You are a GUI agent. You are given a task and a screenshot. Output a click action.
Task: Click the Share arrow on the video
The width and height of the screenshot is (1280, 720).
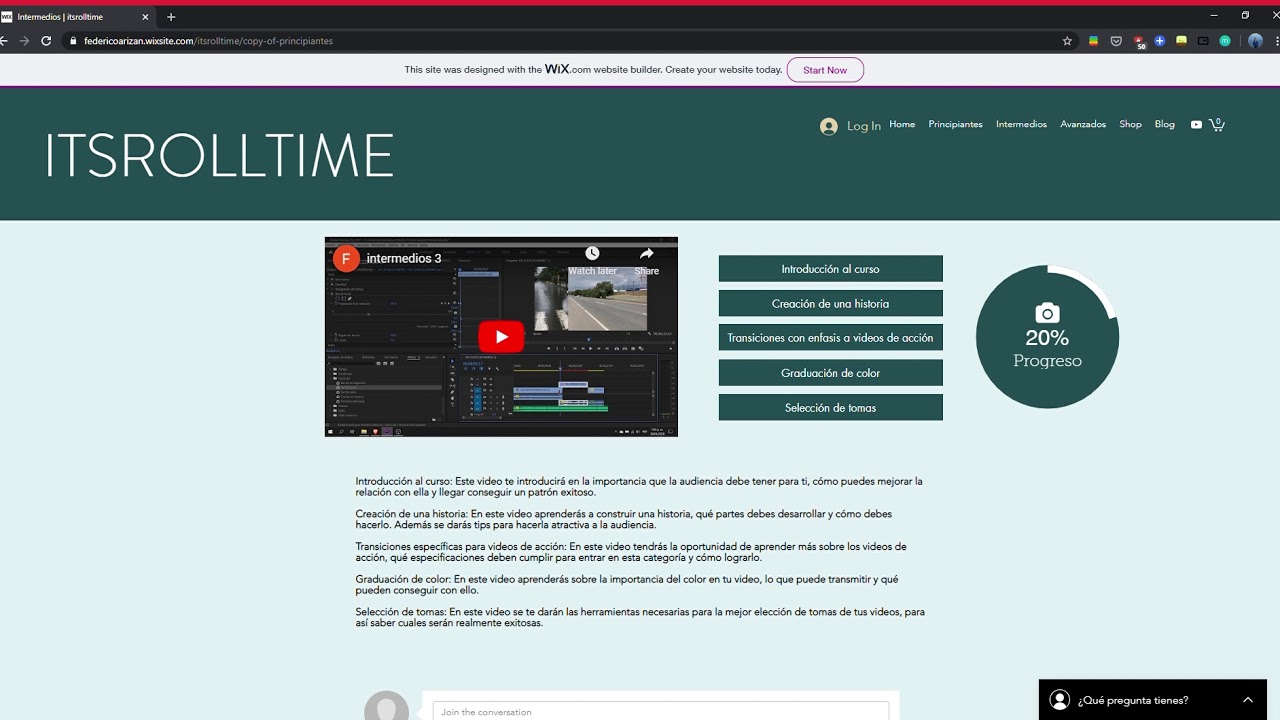646,254
